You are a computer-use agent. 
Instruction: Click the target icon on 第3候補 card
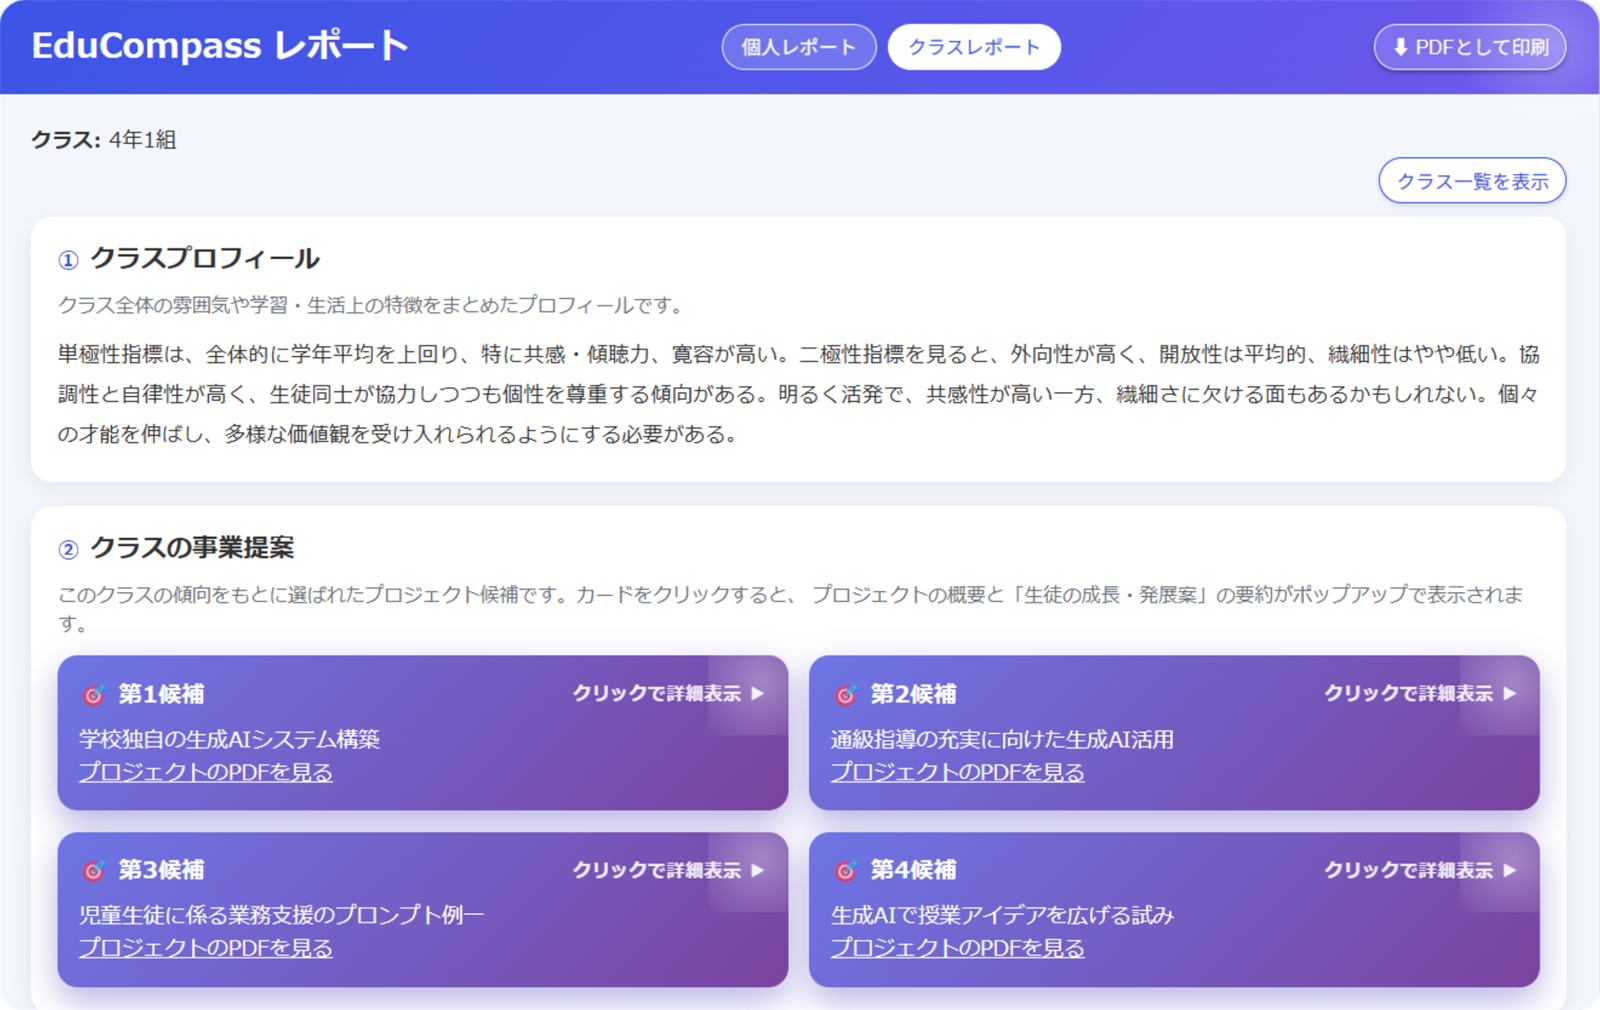pyautogui.click(x=94, y=870)
